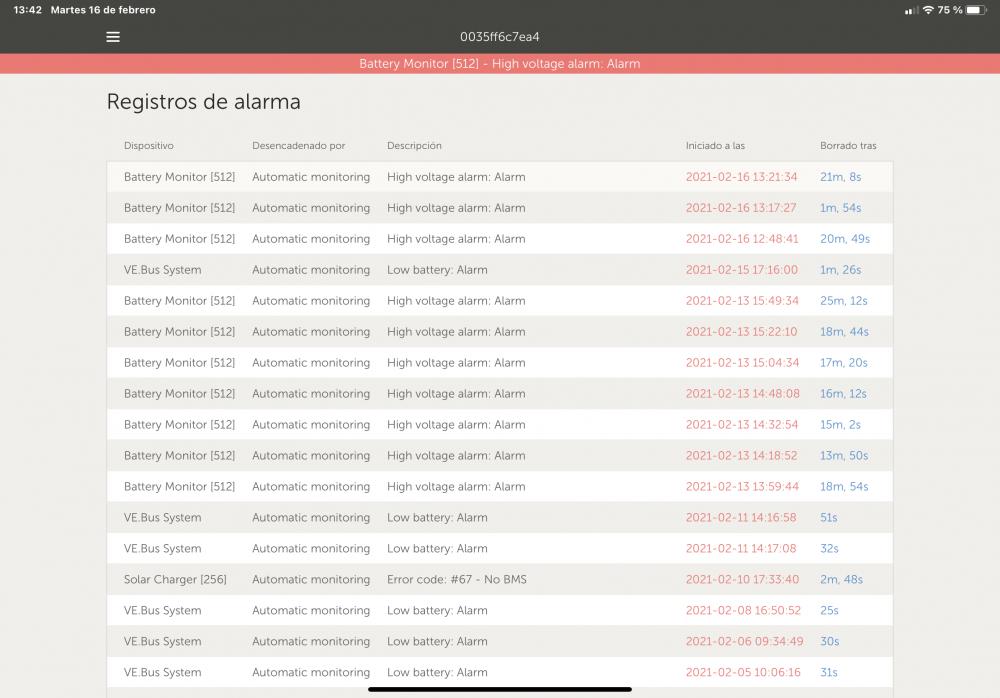Select timestamp 2021-02-16 13:17:27
The image size is (1000, 698).
(740, 208)
